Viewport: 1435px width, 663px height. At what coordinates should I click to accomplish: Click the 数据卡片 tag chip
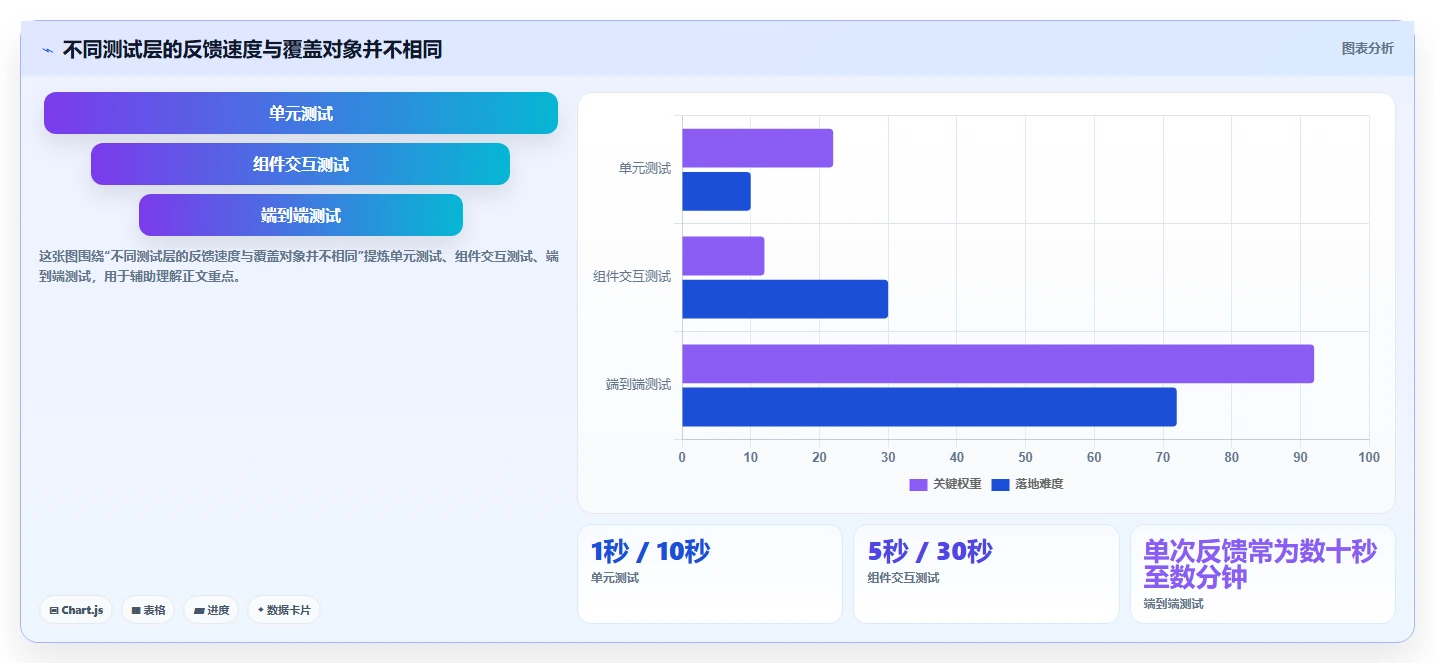click(x=284, y=610)
